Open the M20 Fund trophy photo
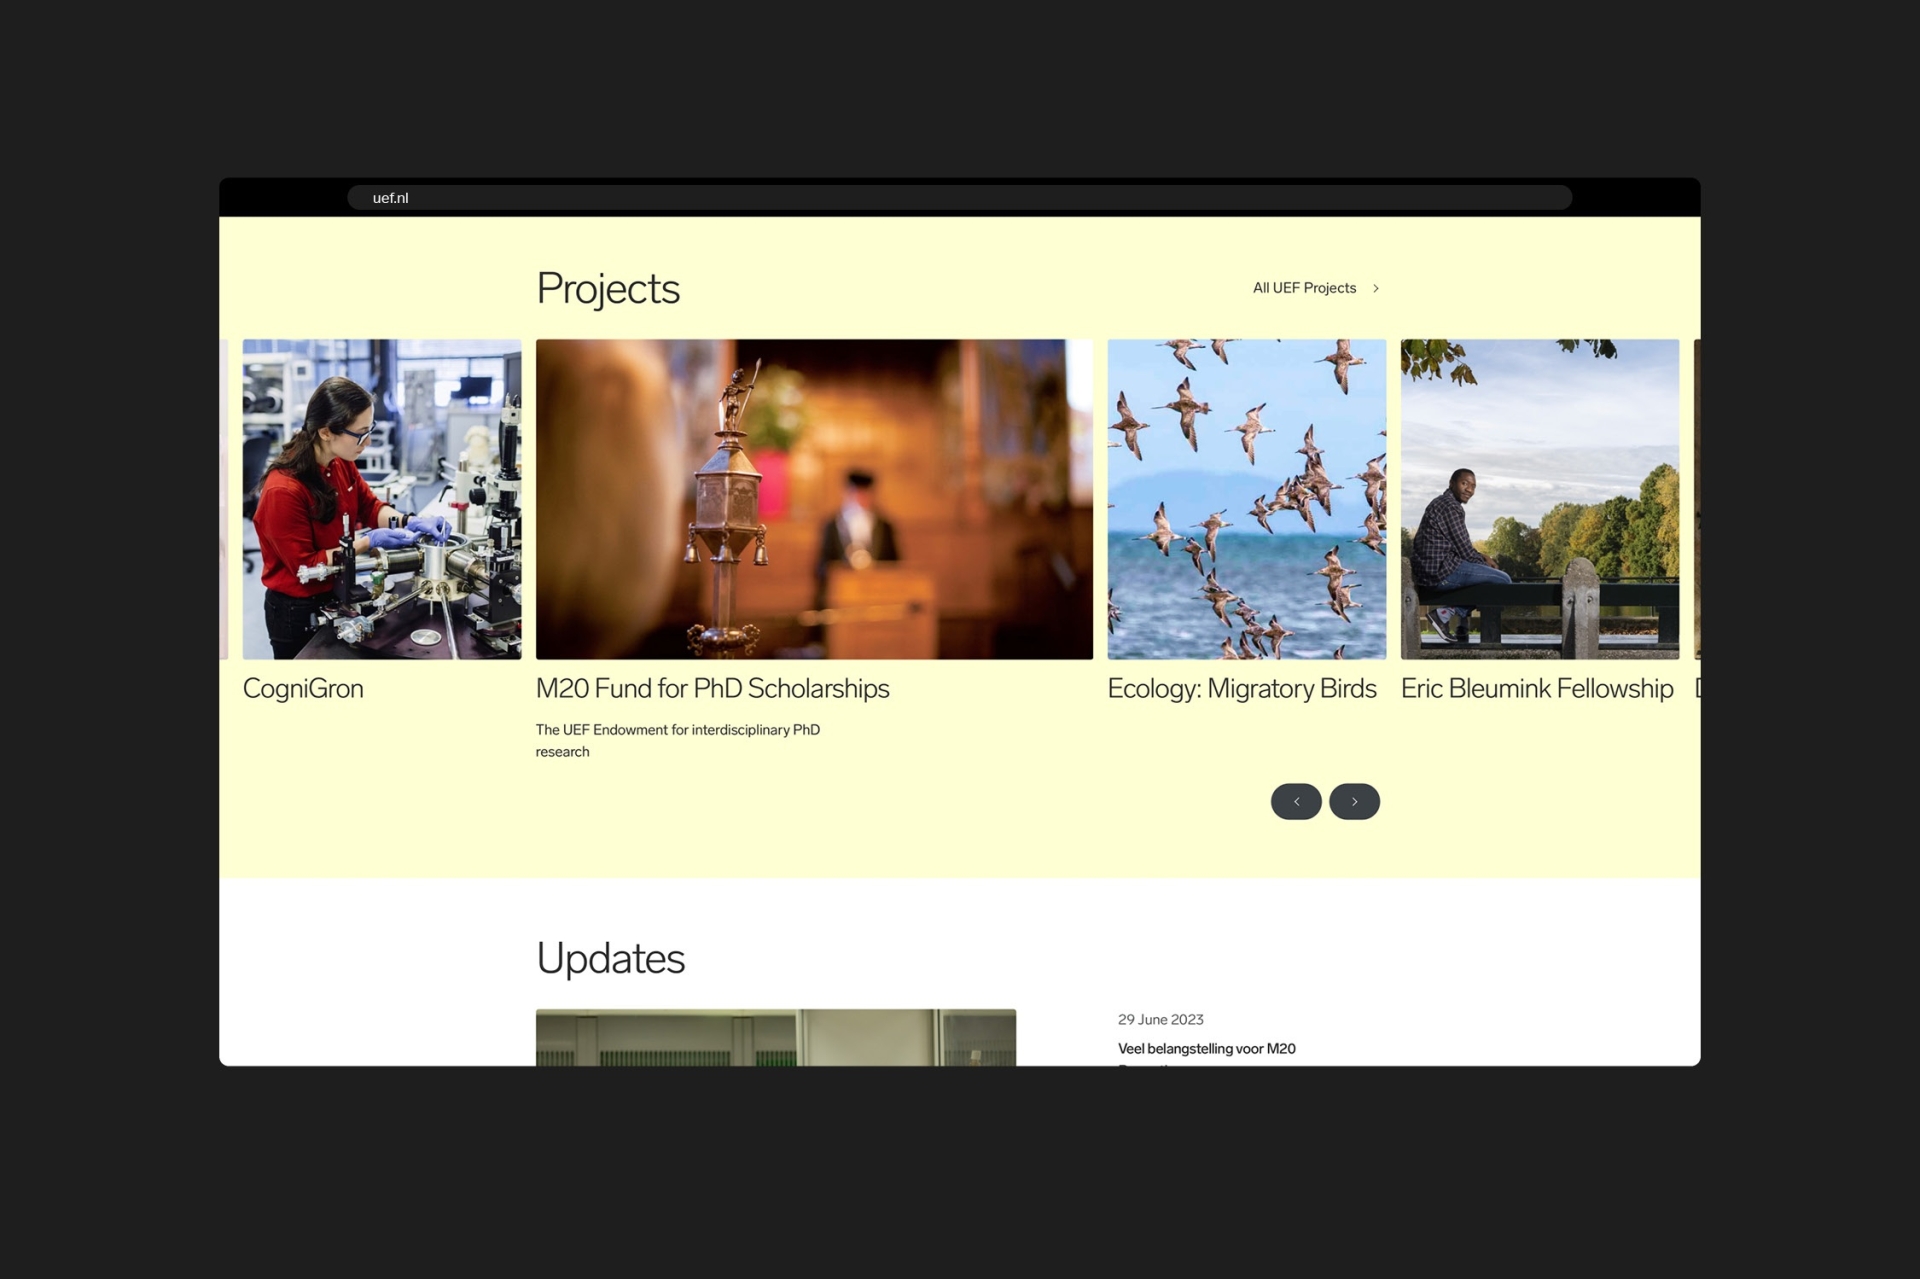 813,498
